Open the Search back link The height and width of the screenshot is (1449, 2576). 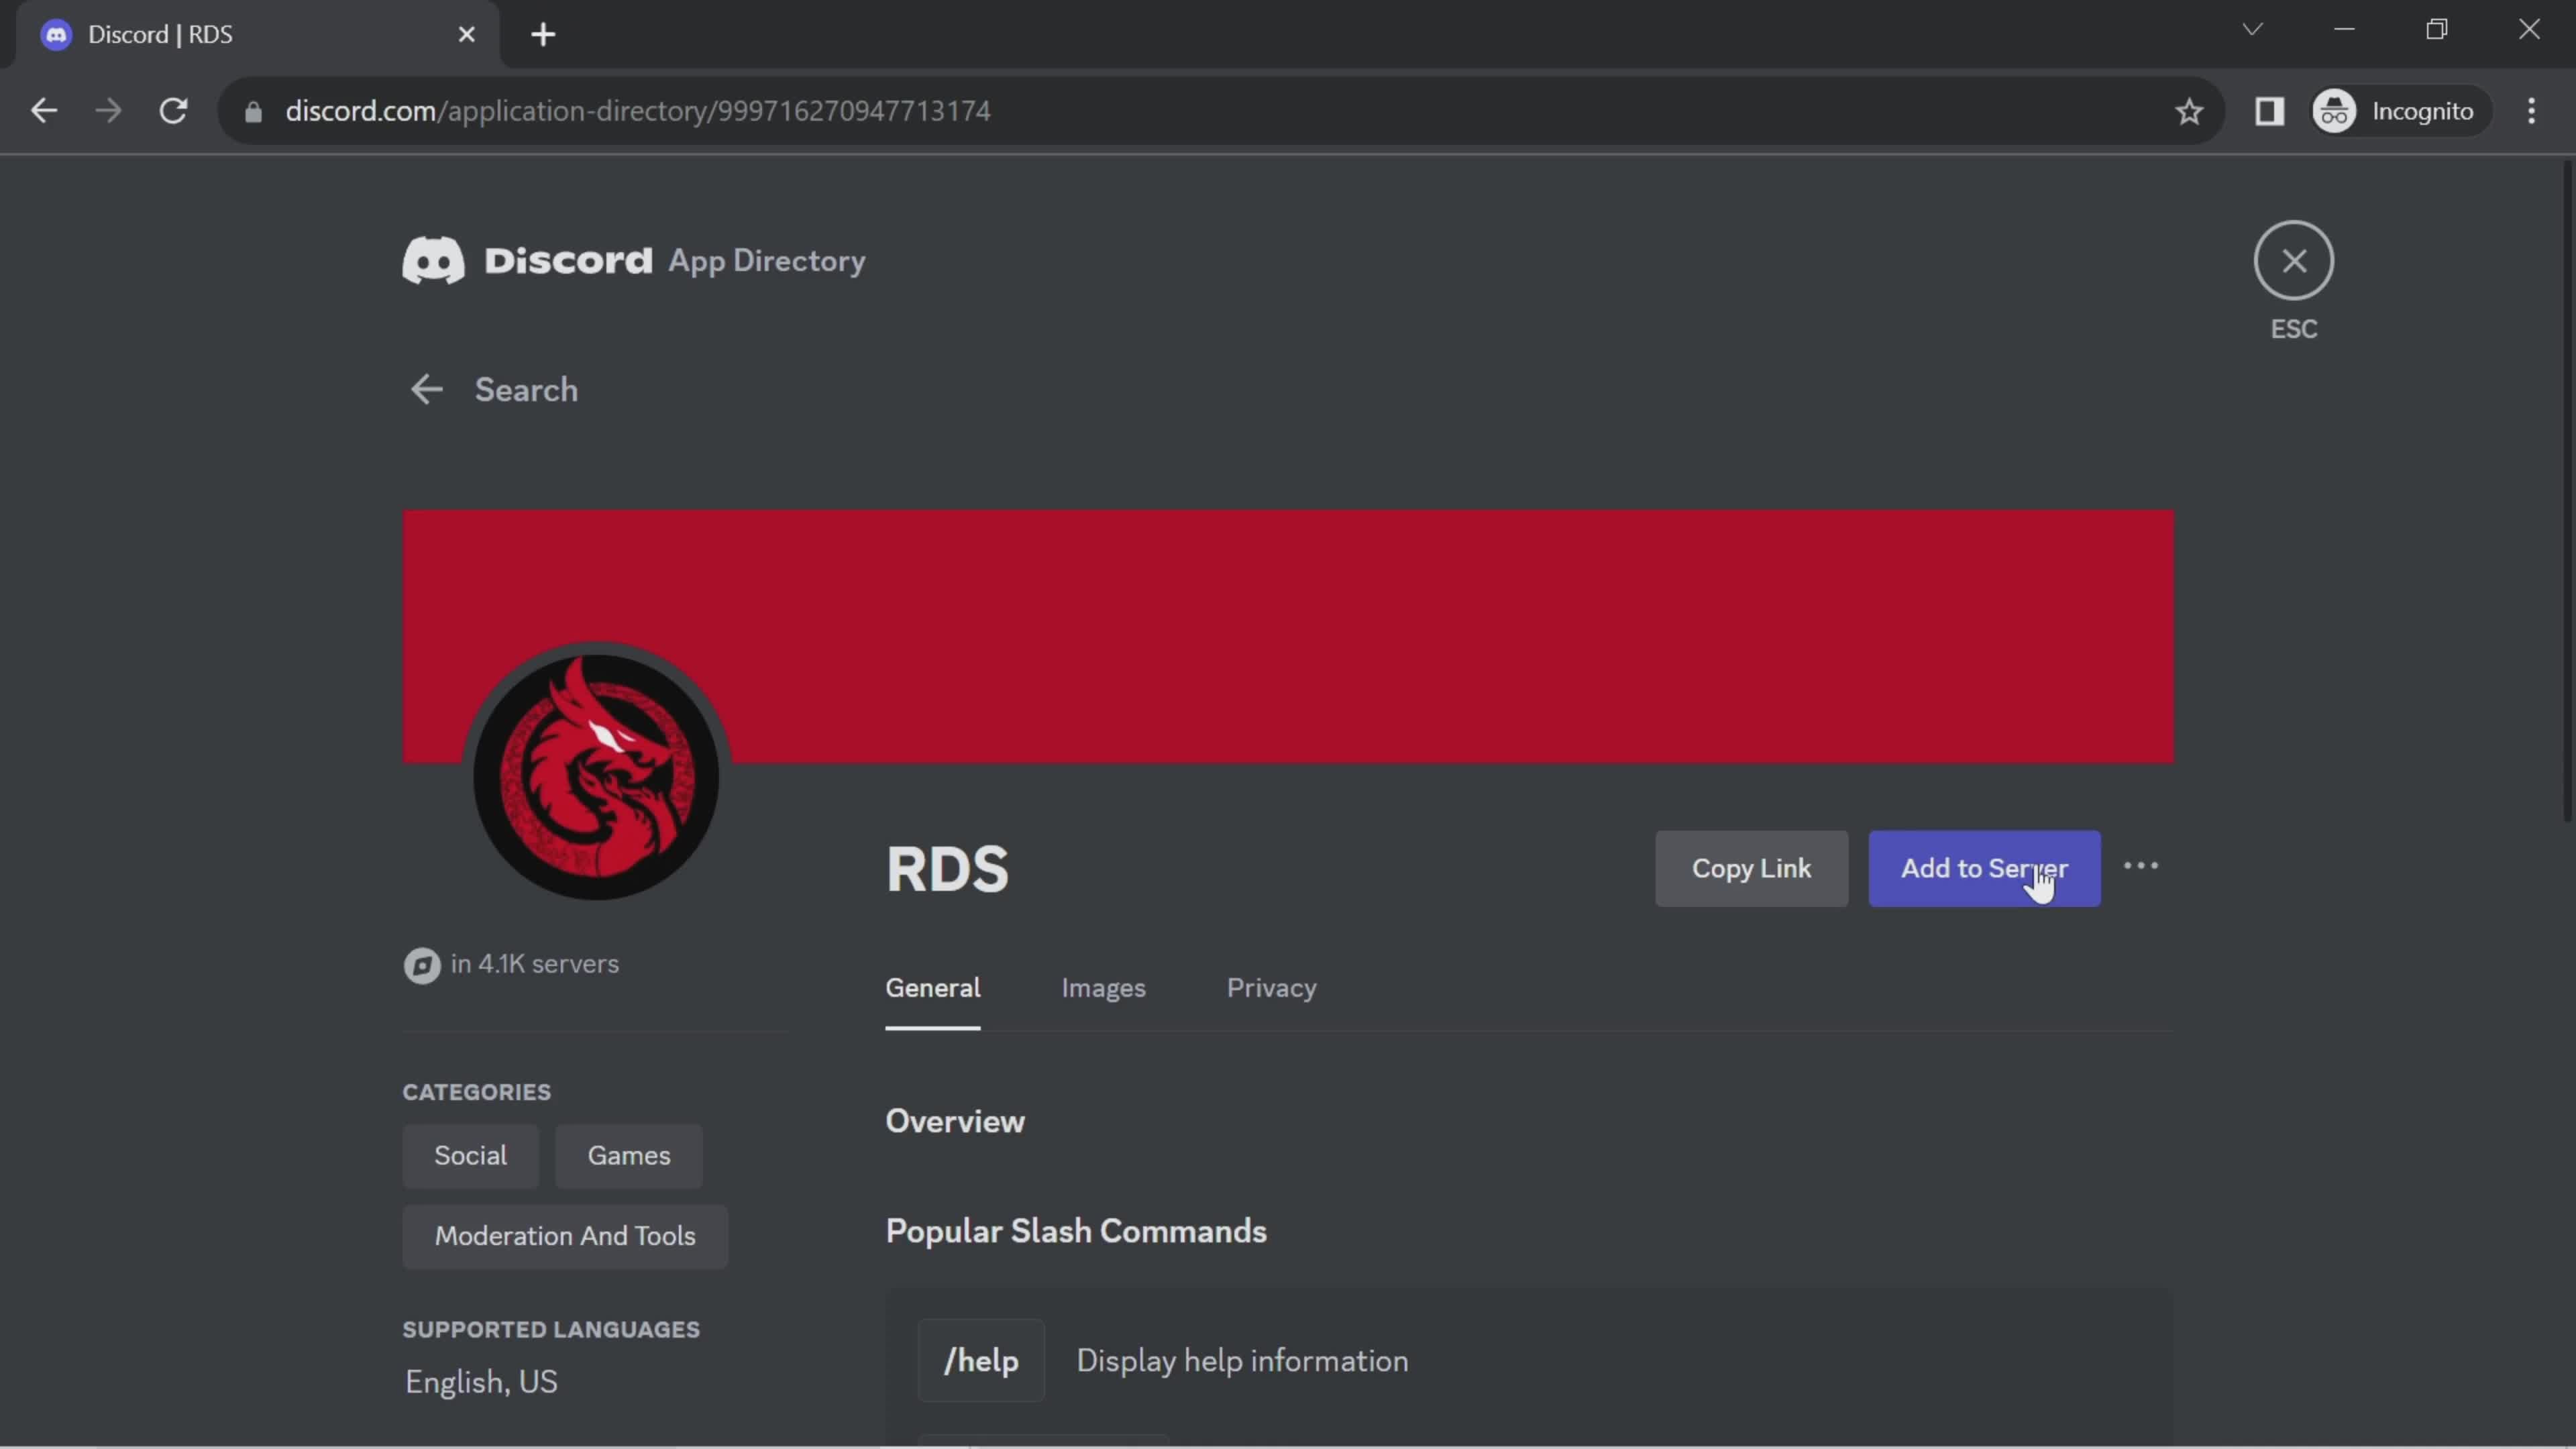(x=526, y=389)
